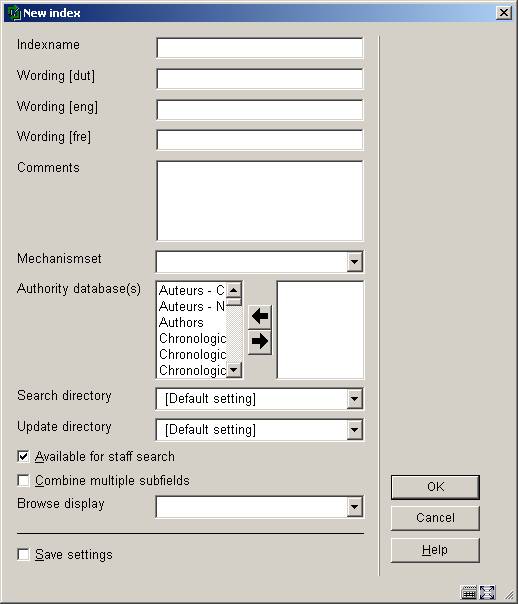Expand the Search directory dropdown
The height and width of the screenshot is (604, 518).
354,399
